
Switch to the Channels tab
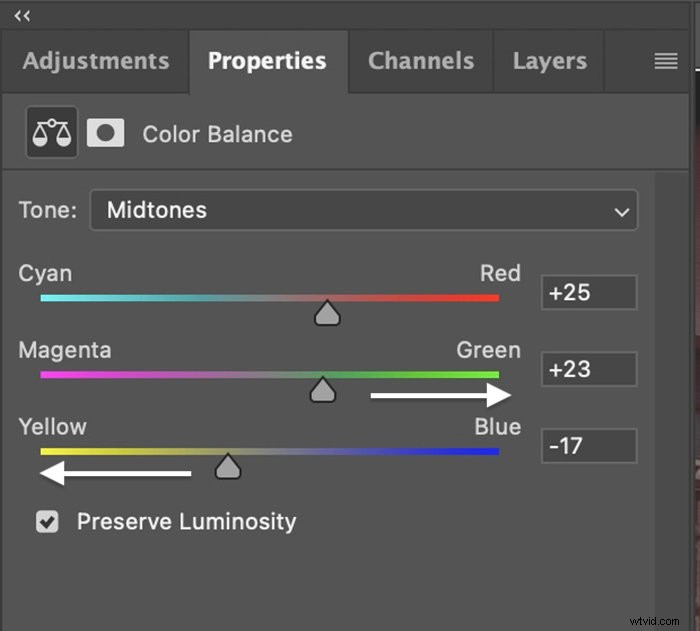coord(421,61)
